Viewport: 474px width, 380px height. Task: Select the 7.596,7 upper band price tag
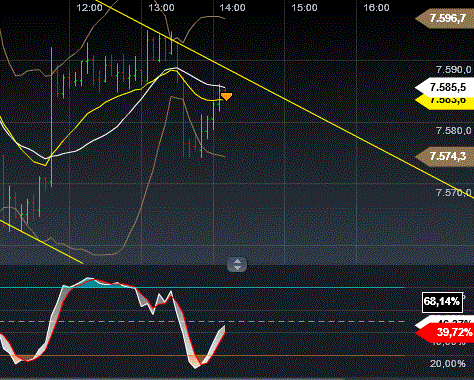(445, 18)
